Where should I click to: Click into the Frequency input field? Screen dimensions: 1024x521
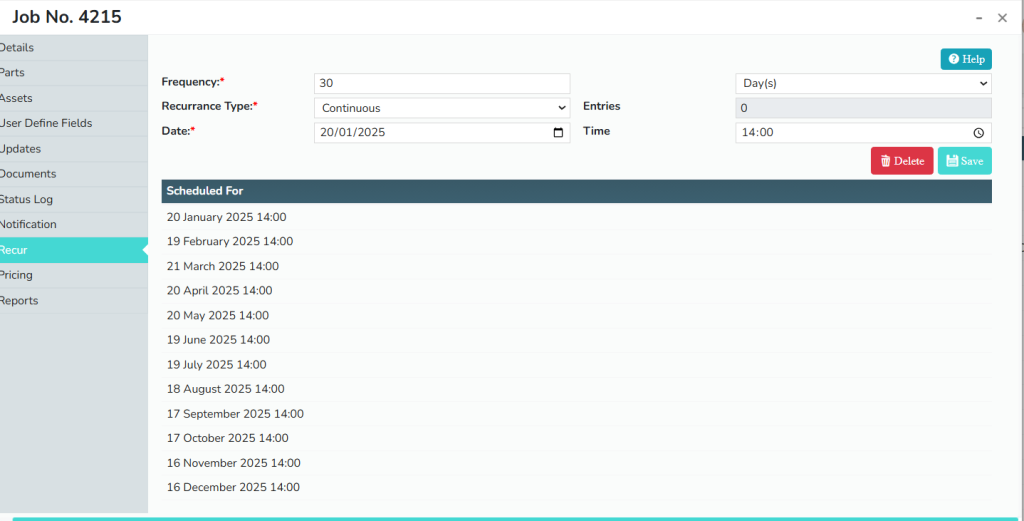(x=441, y=83)
